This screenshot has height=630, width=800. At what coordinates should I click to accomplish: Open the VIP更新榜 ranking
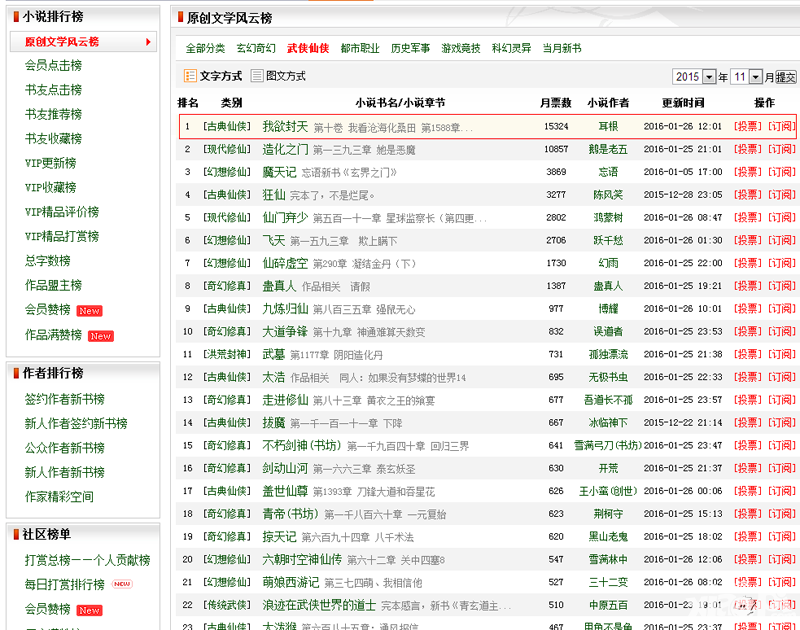[x=51, y=163]
